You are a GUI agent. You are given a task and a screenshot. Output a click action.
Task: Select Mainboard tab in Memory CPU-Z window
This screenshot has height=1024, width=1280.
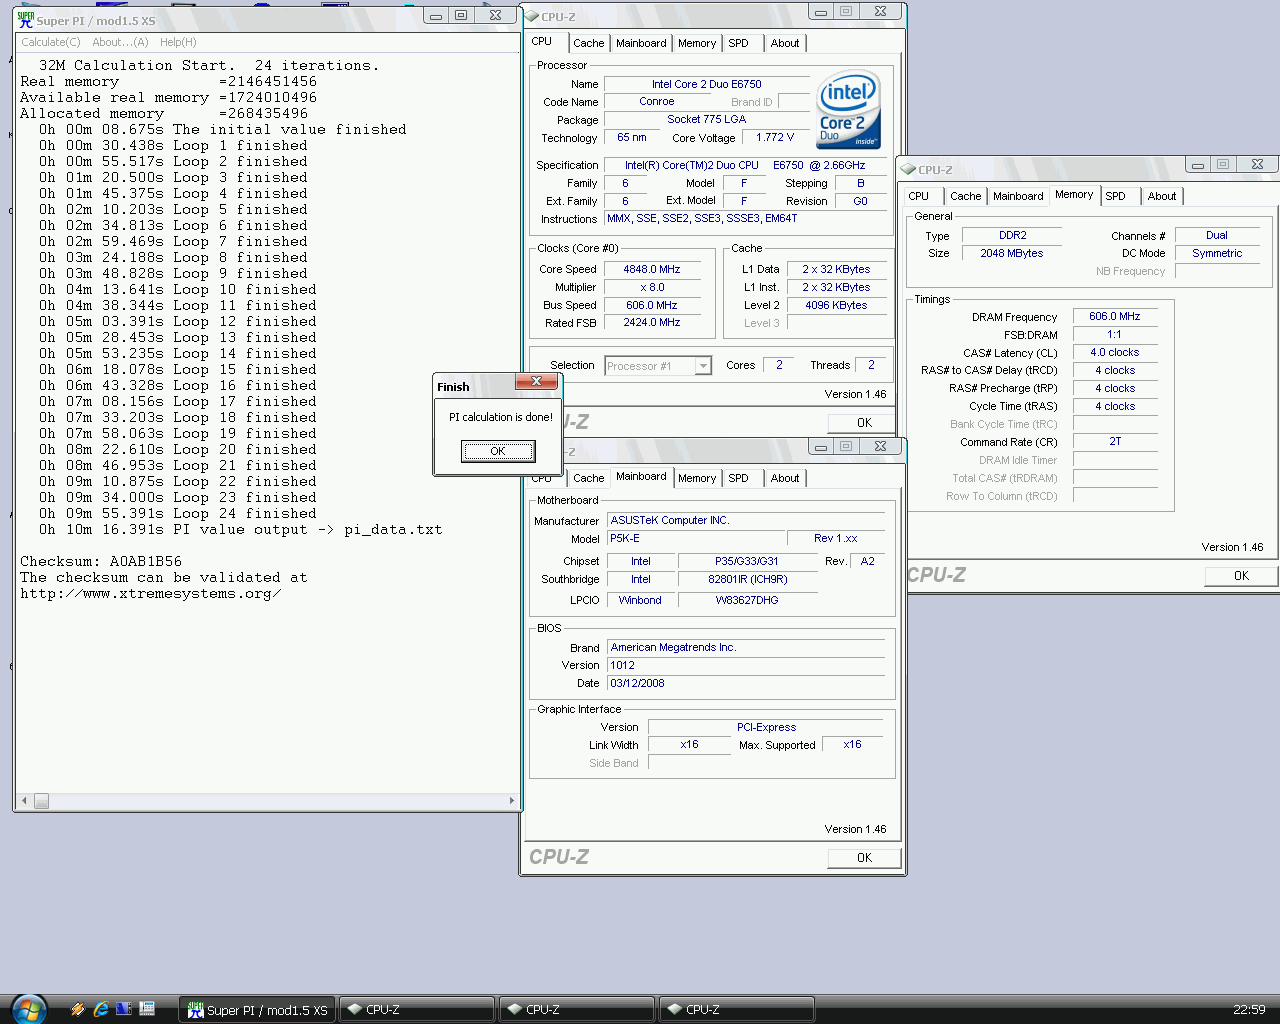(x=1018, y=196)
